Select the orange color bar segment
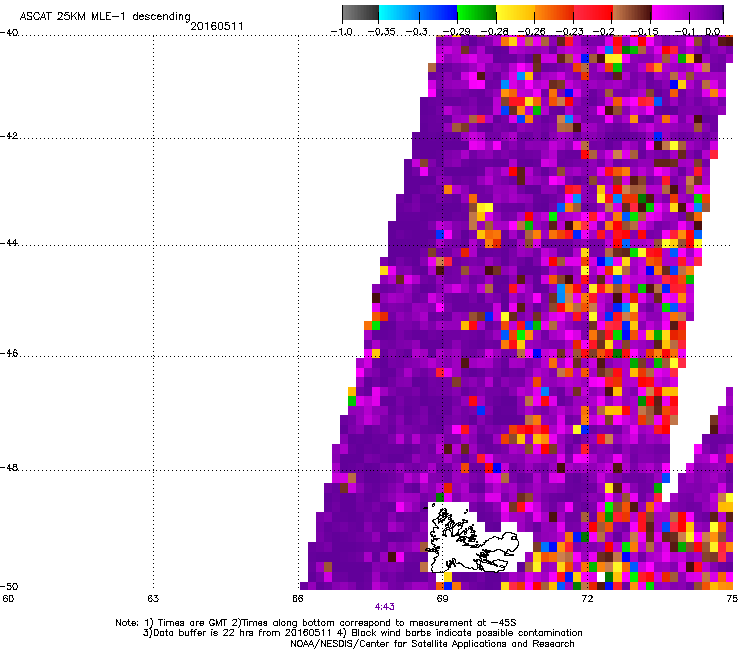Screen dimensions: 740x650 [x=554, y=13]
